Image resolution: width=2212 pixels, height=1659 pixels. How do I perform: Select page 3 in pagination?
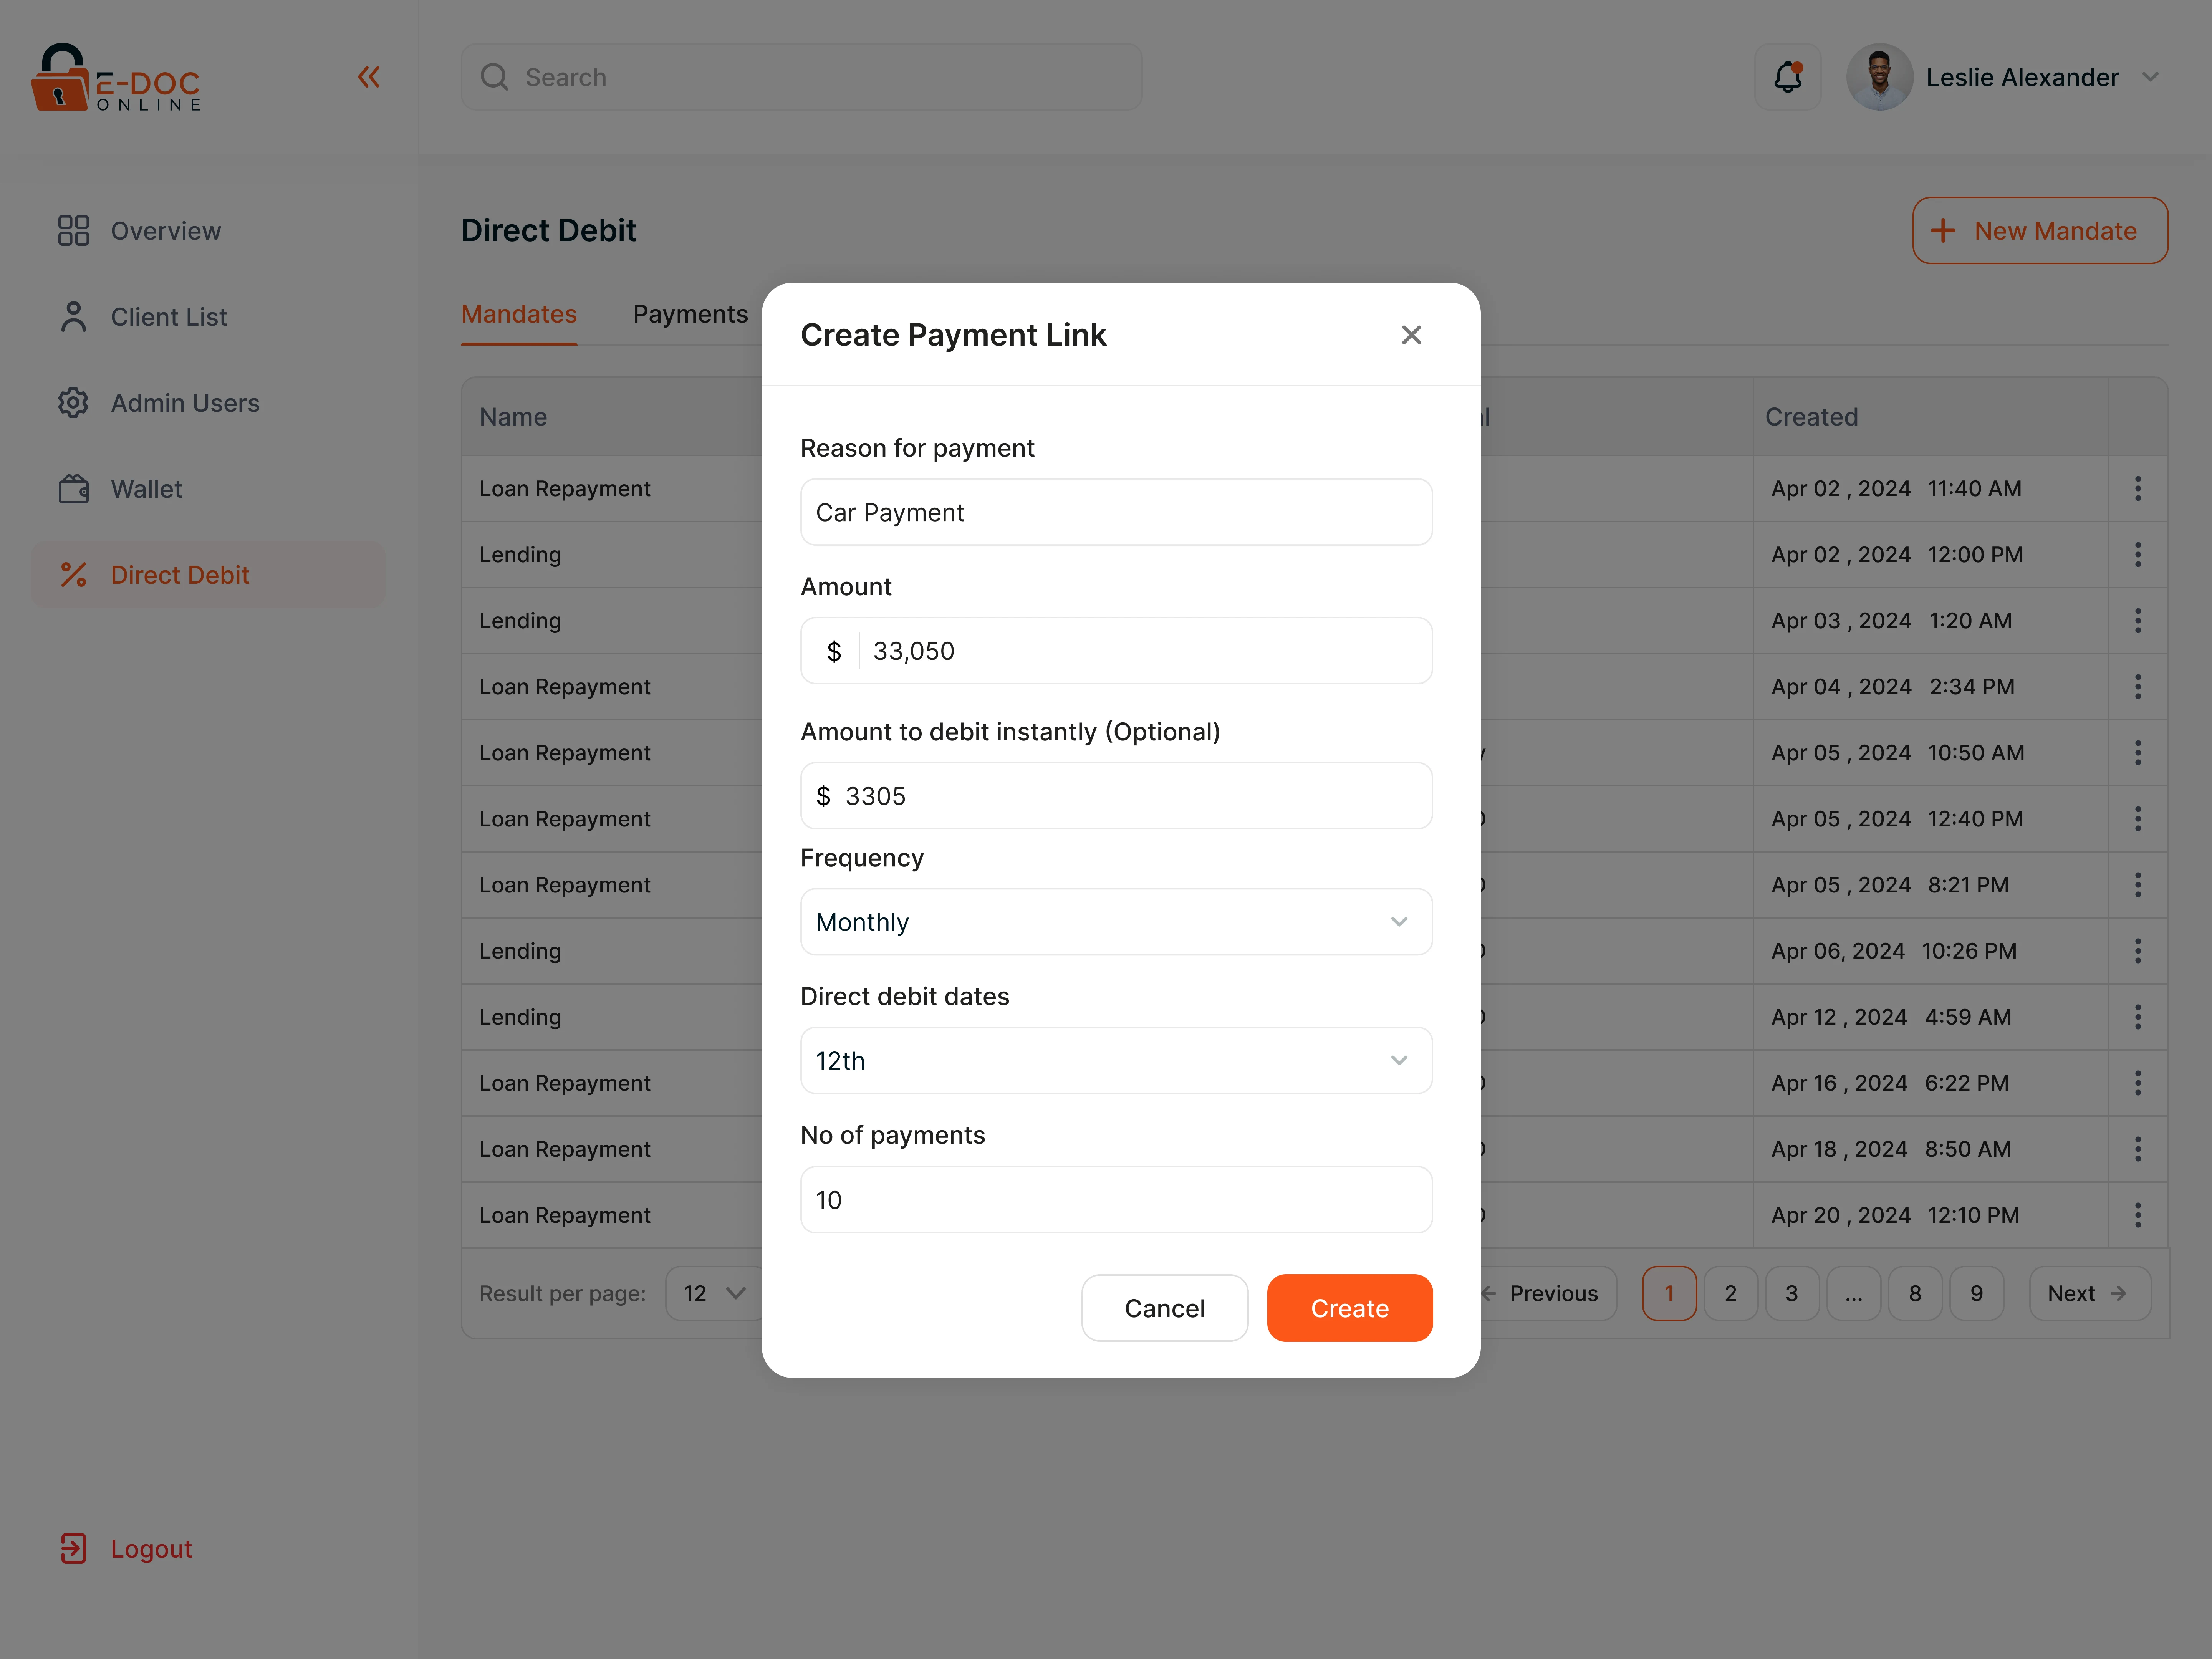1792,1294
